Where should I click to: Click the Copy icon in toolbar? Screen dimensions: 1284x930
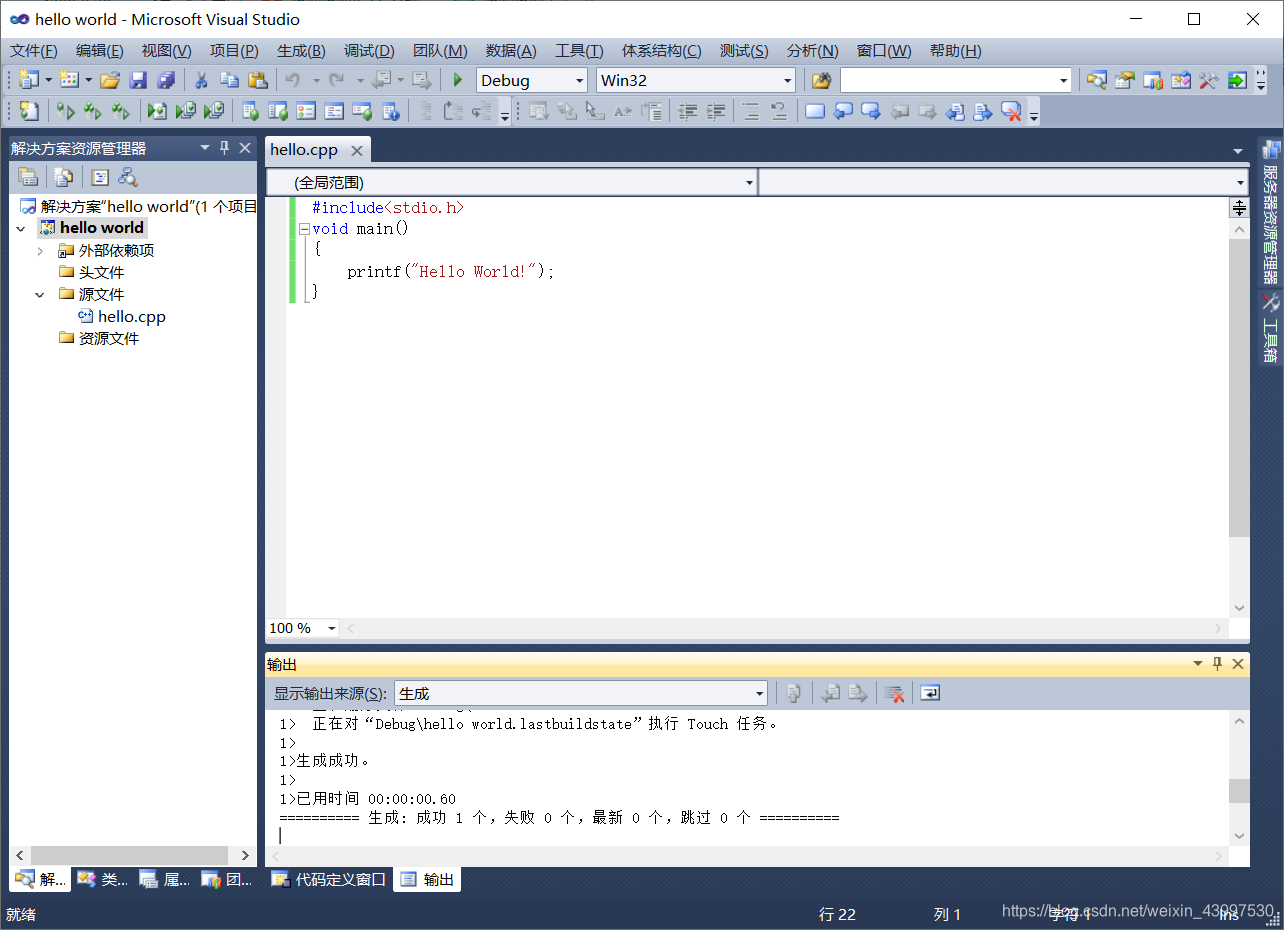tap(229, 81)
